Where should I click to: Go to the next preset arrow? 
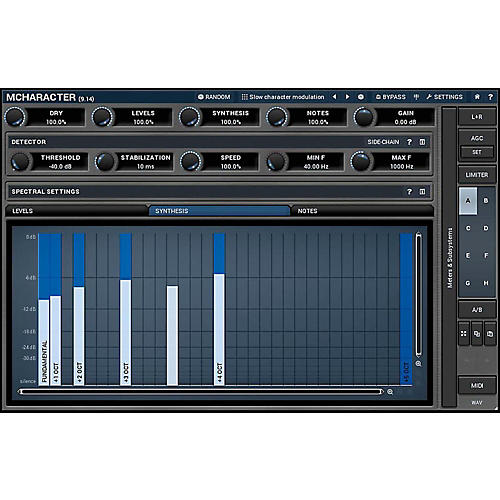click(x=347, y=97)
